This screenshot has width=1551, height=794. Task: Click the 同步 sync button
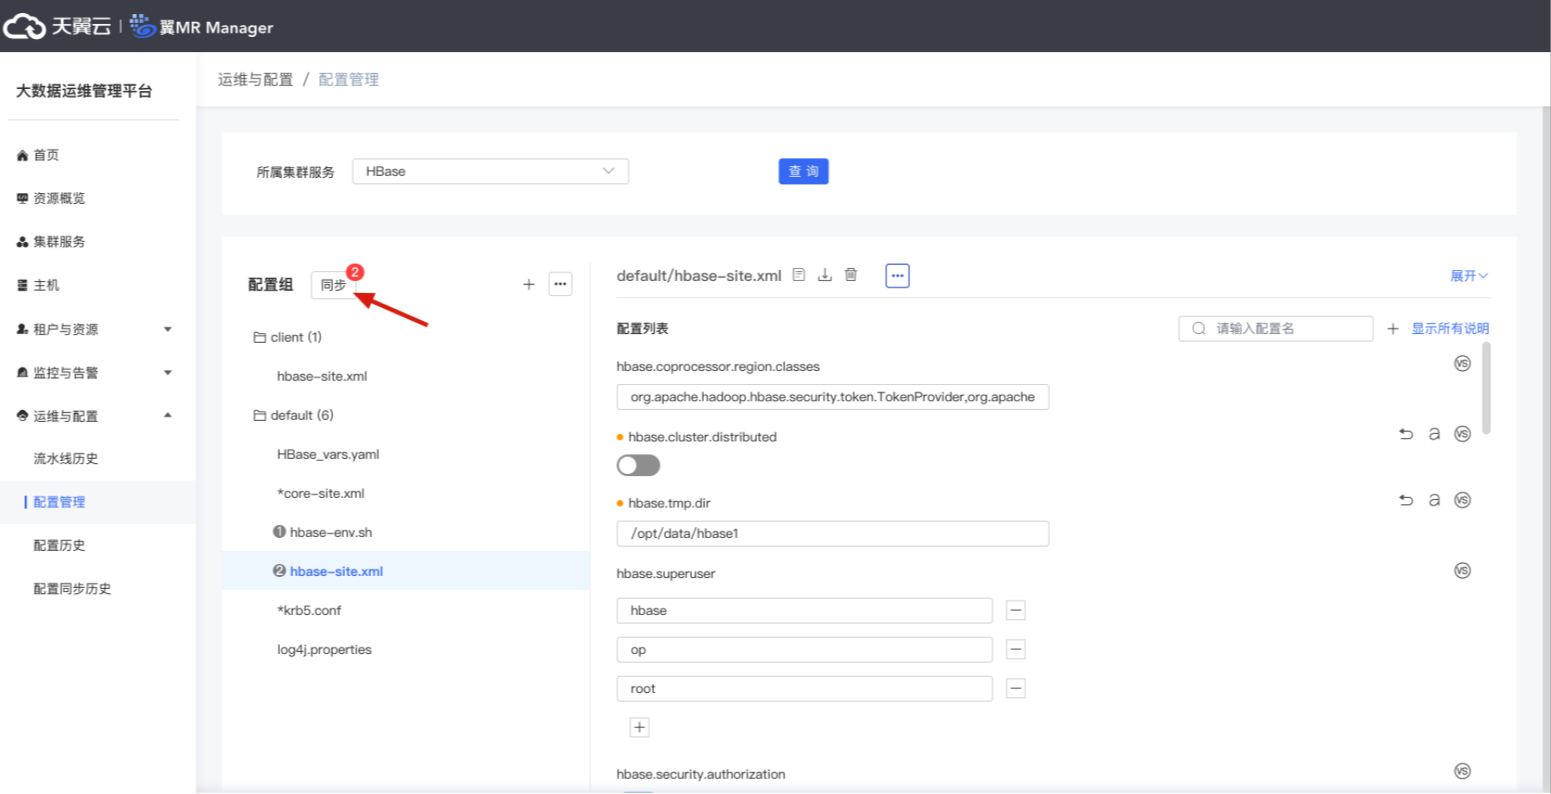click(333, 285)
